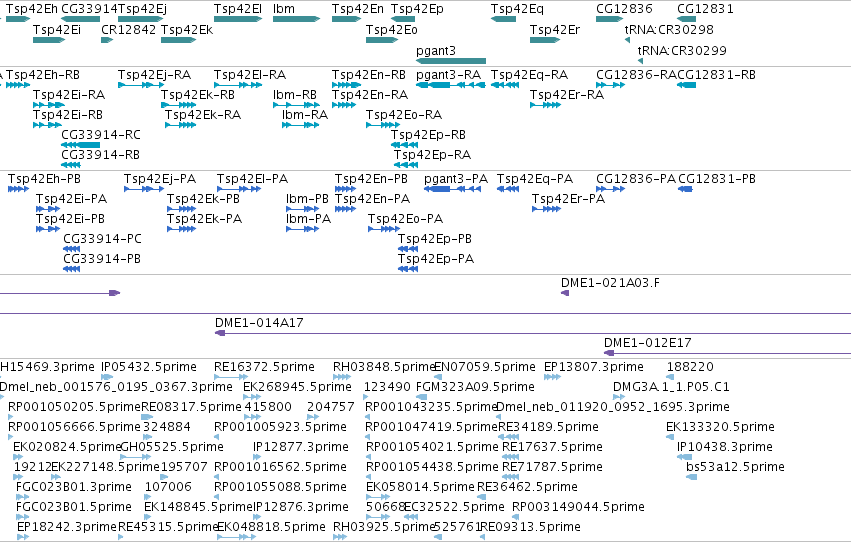This screenshot has height=542, width=851.
Task: Select the IP10438.3prime EST feature
Action: (684, 457)
